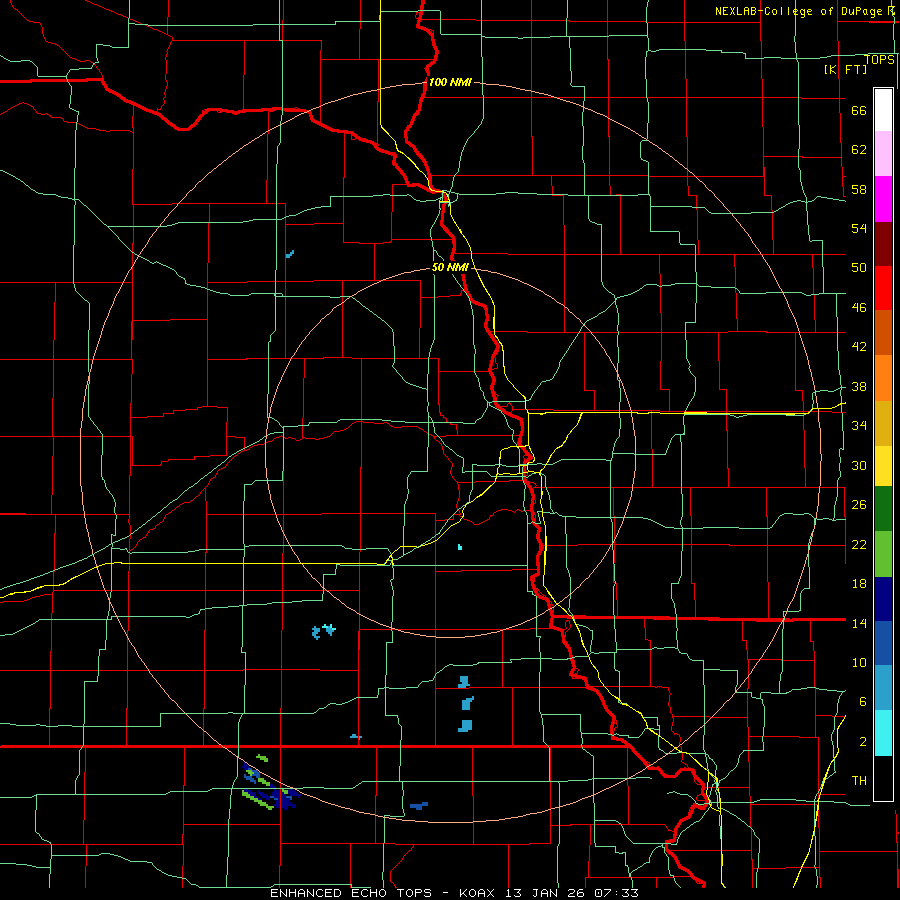Click the "ENHANCED ECHO TOPS" caption text
The width and height of the screenshot is (900, 900).
pos(351,893)
